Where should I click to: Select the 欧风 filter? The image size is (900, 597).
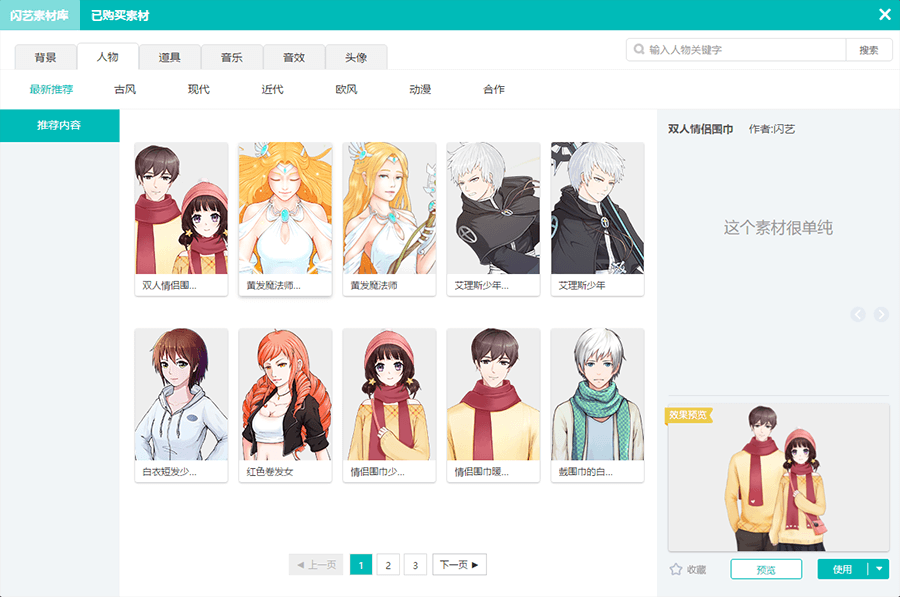[346, 89]
